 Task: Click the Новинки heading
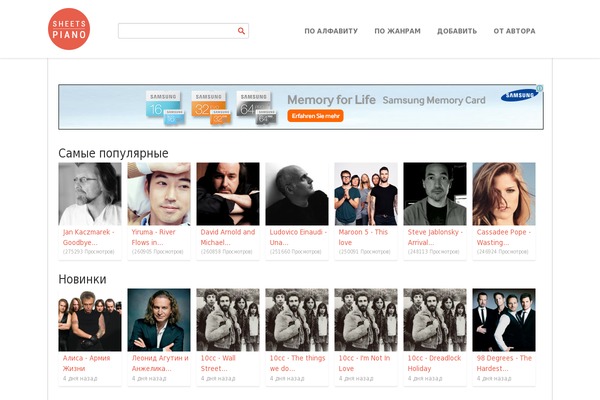(x=82, y=279)
